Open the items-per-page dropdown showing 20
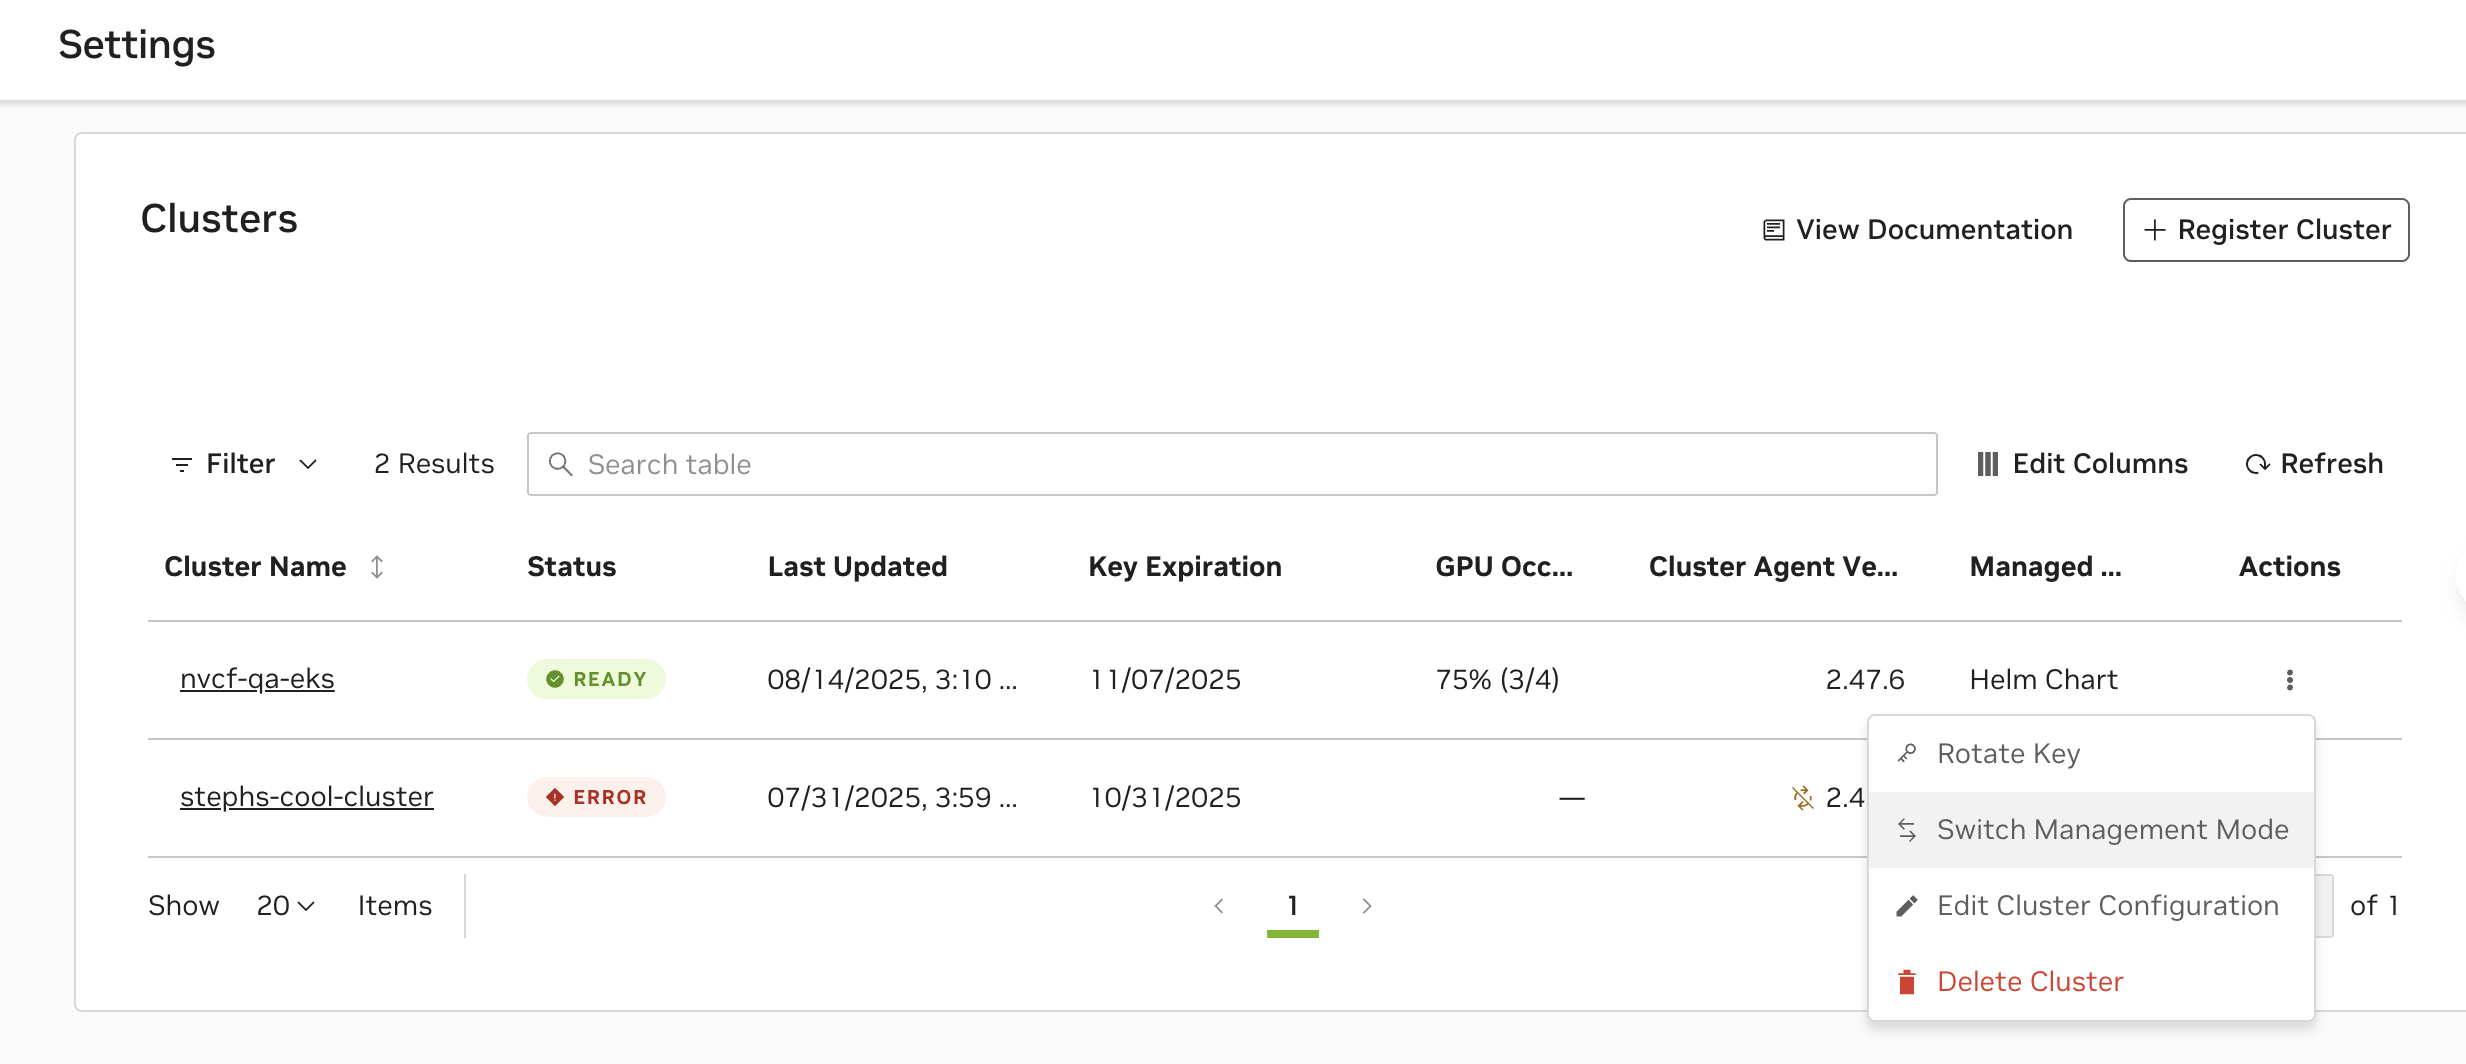This screenshot has width=2466, height=1064. pyautogui.click(x=285, y=906)
